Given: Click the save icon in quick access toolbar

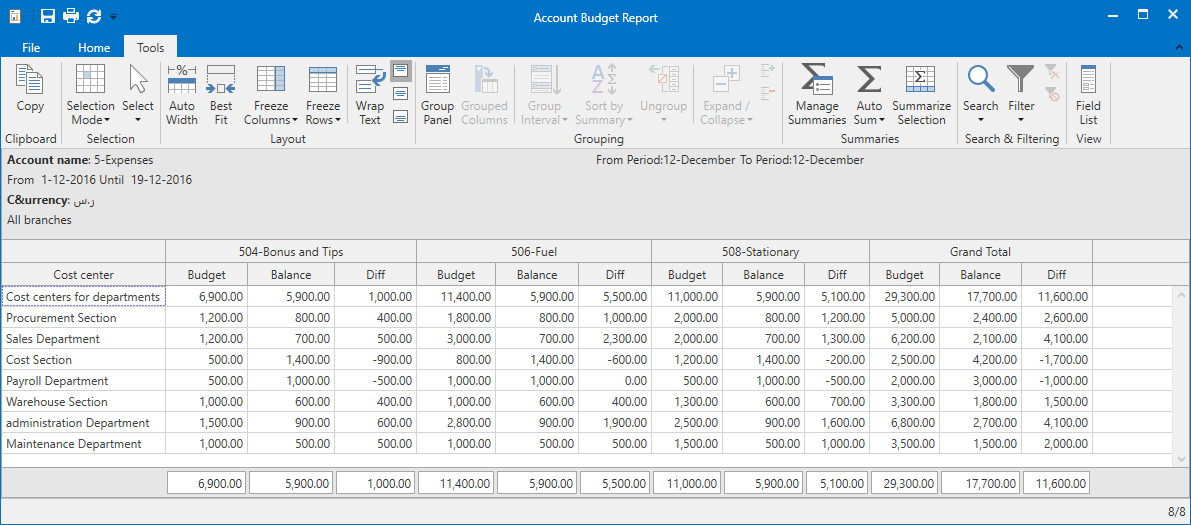Looking at the screenshot, I should coord(48,16).
